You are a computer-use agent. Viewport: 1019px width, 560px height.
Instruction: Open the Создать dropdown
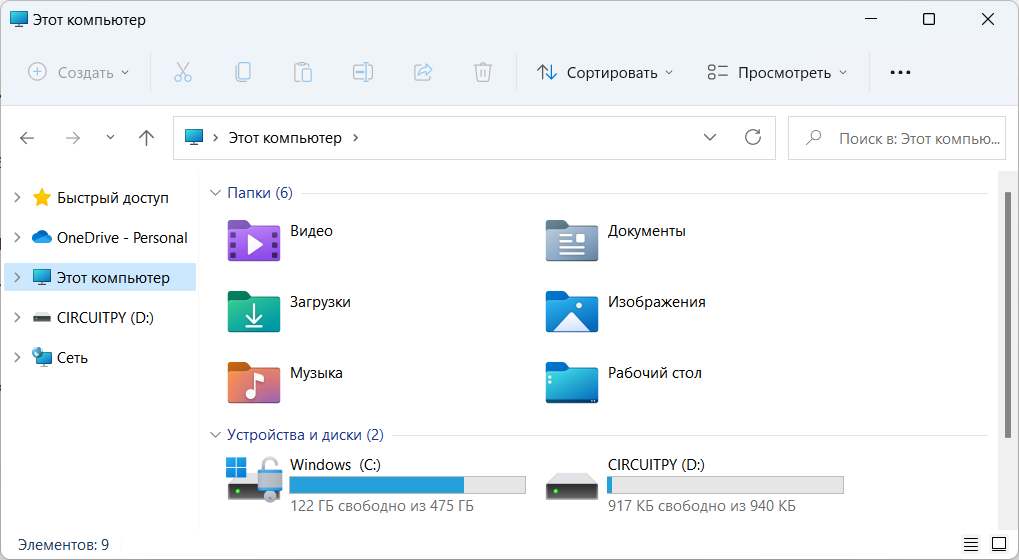(79, 72)
